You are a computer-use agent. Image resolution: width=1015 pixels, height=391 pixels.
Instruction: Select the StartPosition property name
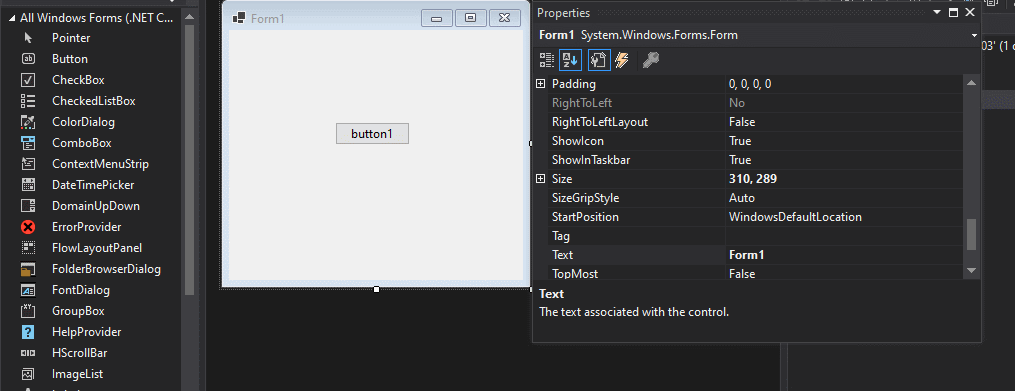(x=585, y=217)
